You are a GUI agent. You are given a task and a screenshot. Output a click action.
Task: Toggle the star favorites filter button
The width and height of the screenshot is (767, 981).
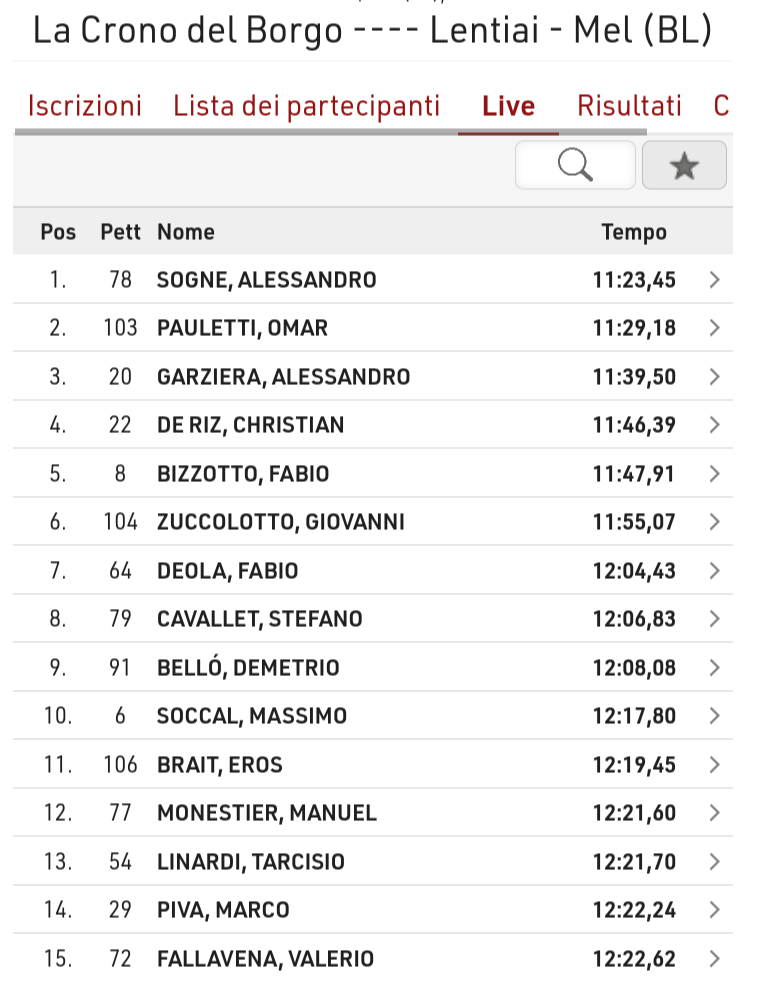684,165
